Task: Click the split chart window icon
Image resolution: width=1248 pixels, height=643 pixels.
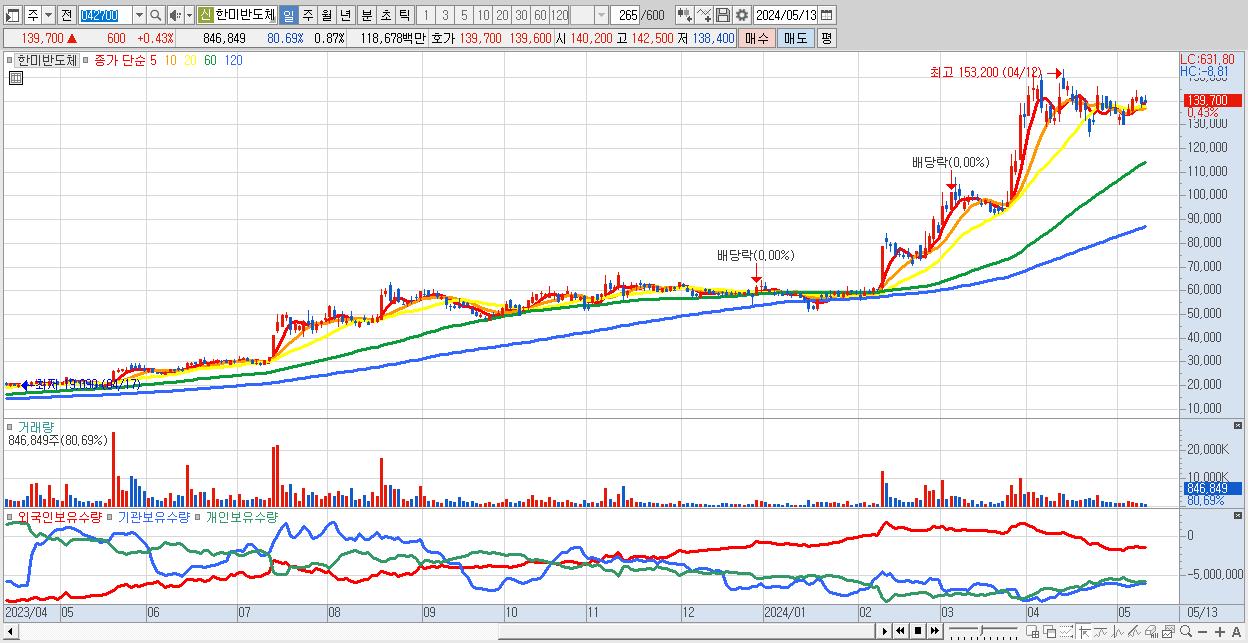Action: tap(1032, 631)
